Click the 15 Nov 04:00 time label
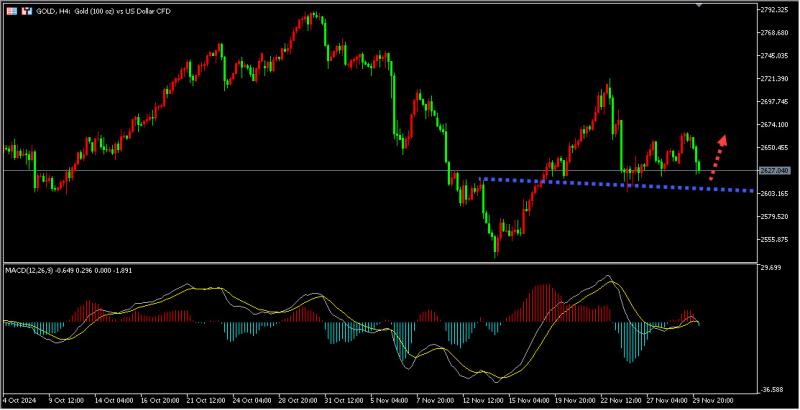The width and height of the screenshot is (800, 410). [529, 400]
